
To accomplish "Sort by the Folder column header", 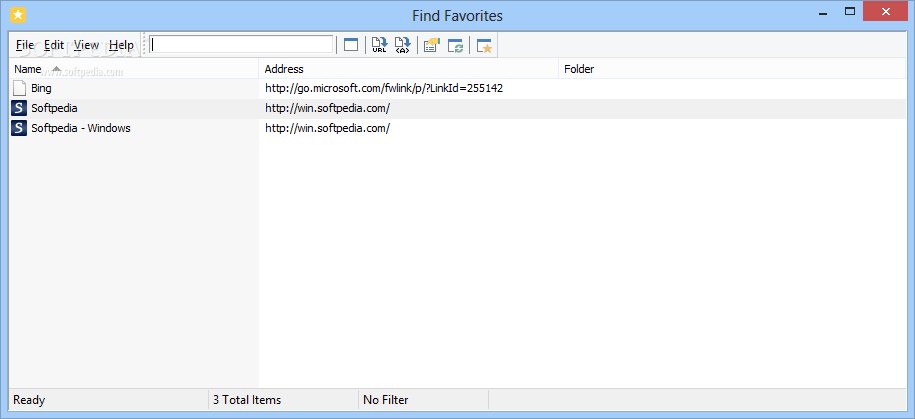I will 732,69.
